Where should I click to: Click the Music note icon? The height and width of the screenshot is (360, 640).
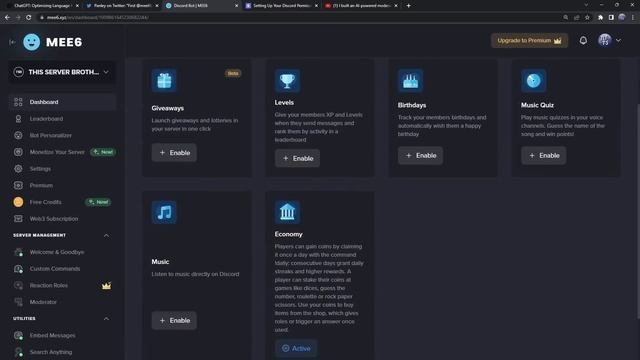(164, 212)
